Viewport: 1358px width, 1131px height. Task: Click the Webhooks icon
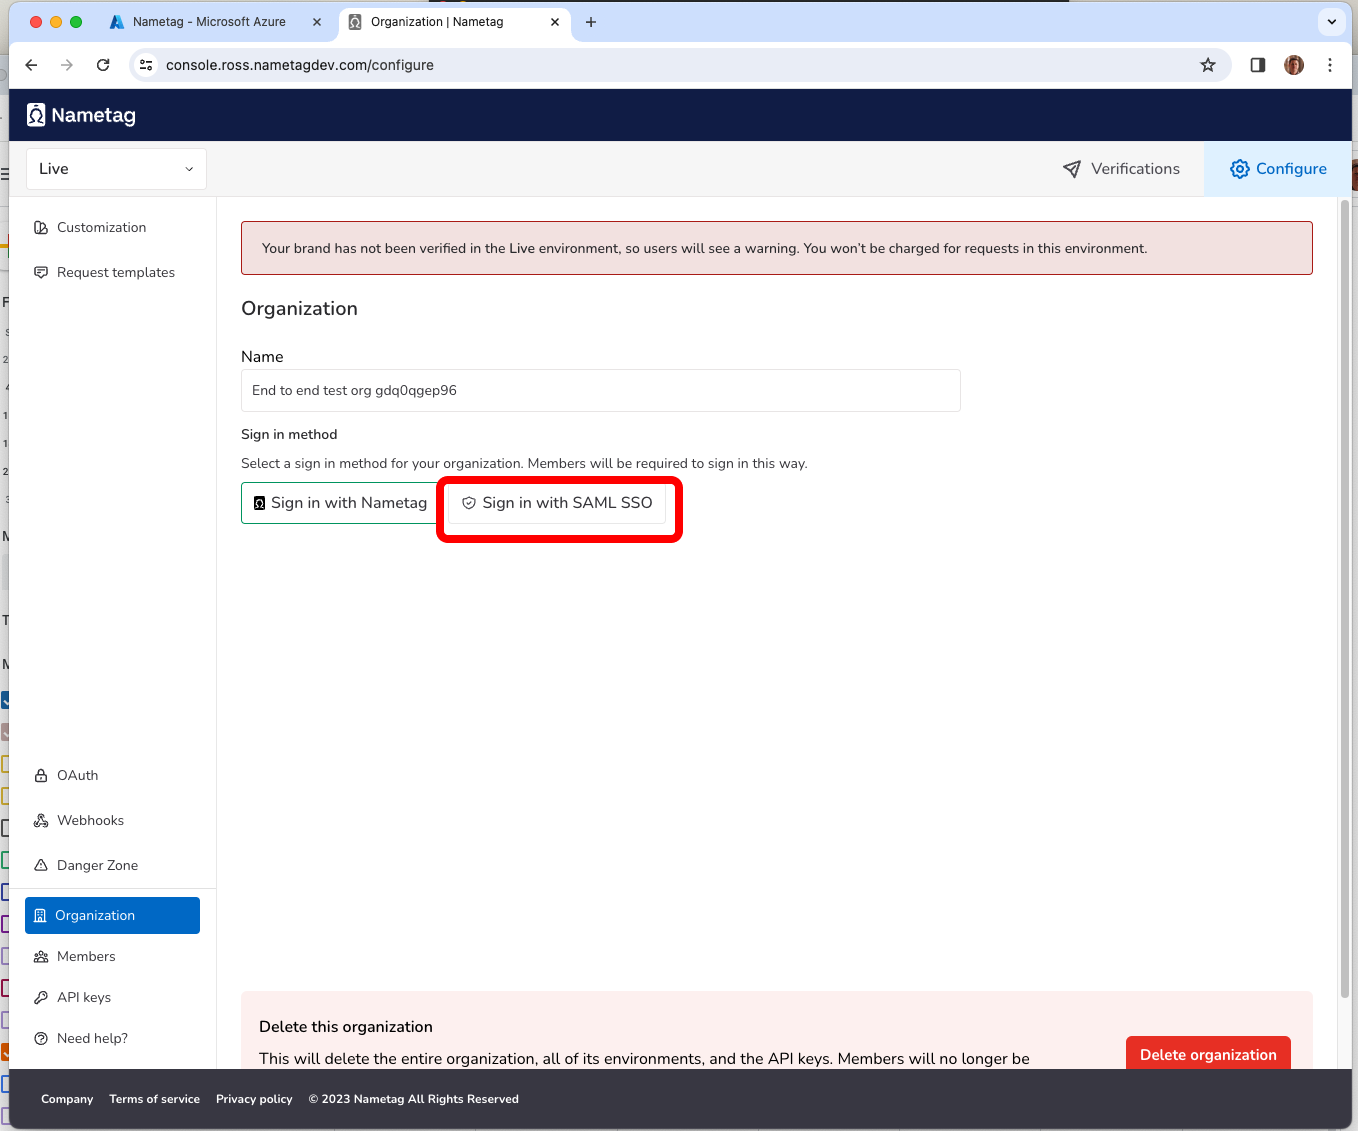(41, 820)
